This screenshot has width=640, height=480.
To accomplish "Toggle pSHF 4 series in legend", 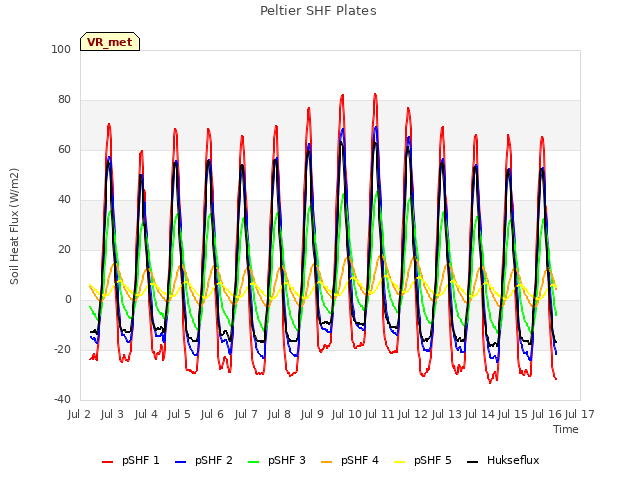I will coord(350,460).
